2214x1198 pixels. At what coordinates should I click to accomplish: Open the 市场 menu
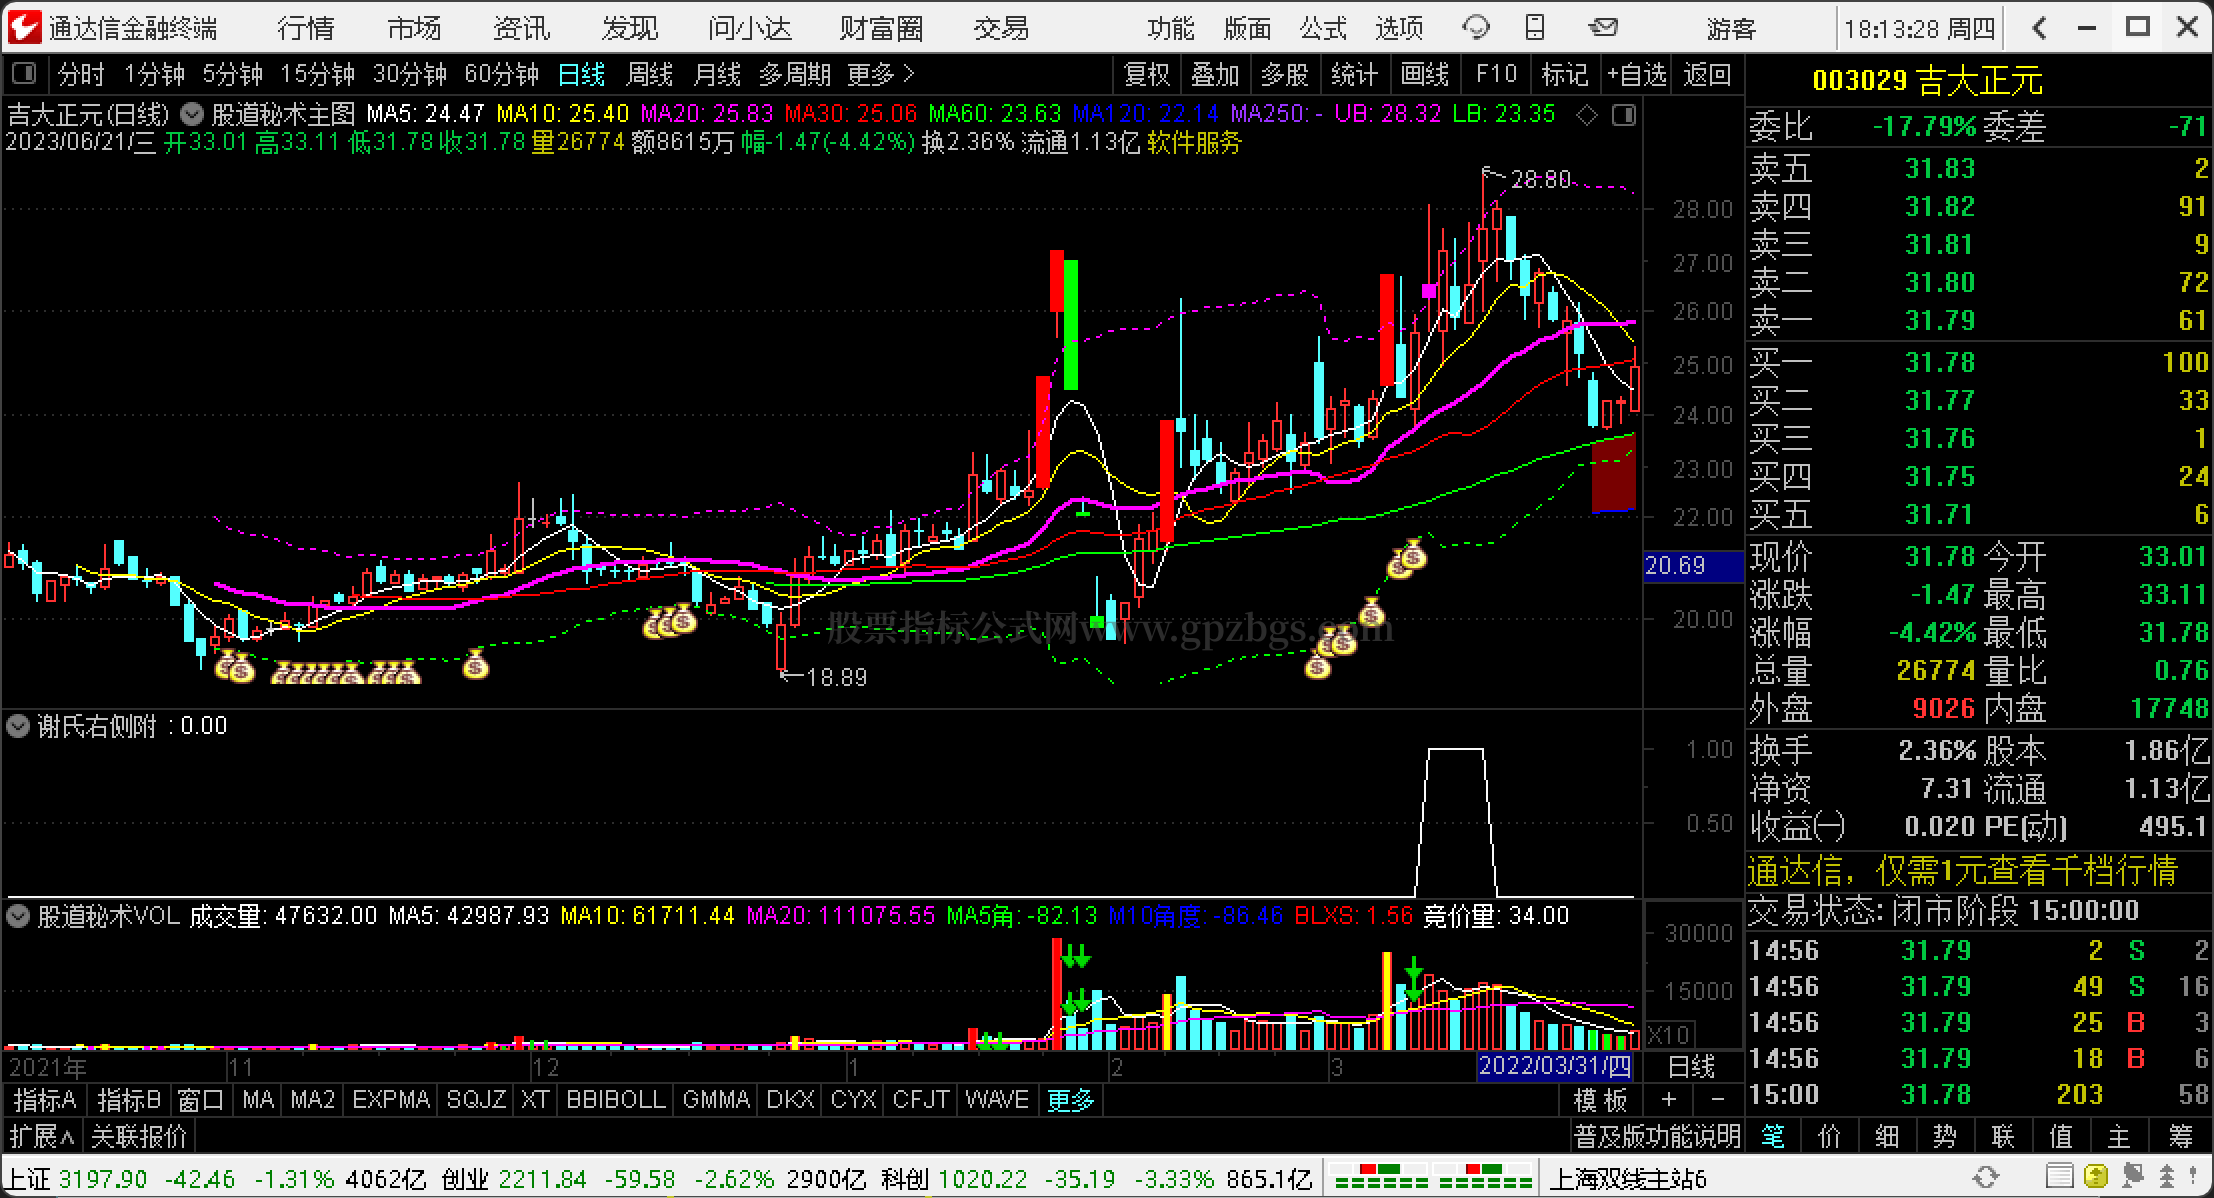pyautogui.click(x=414, y=28)
